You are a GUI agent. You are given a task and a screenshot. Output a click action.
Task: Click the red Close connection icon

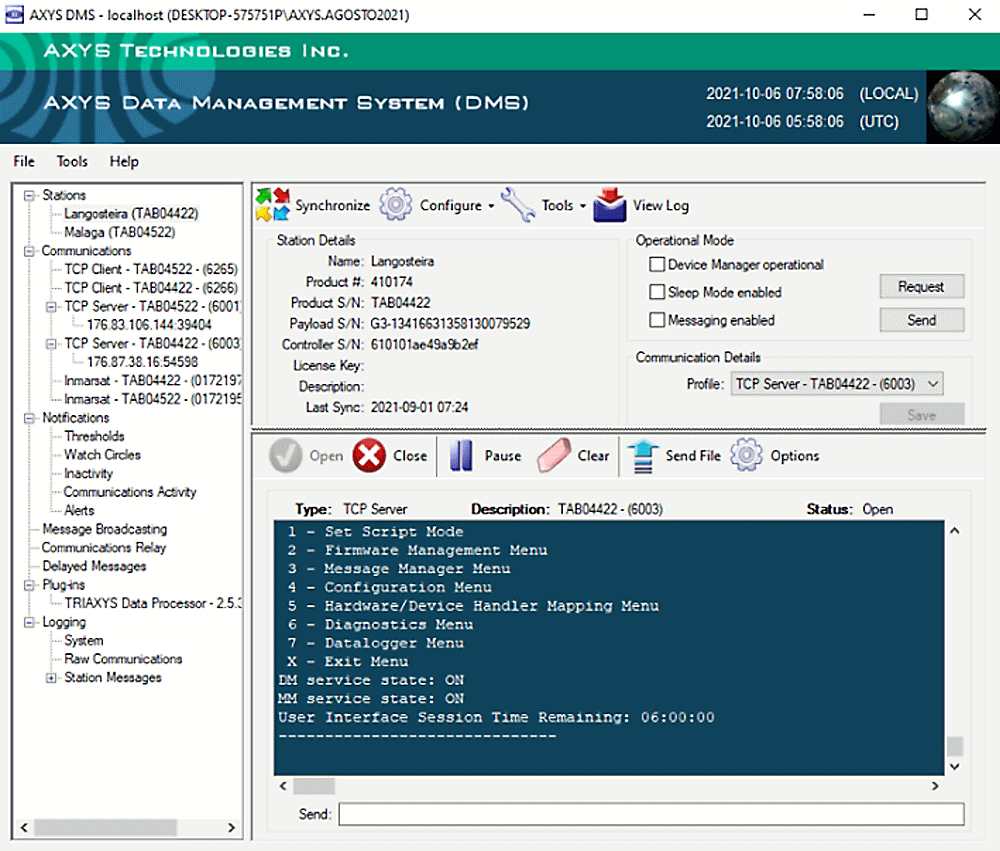[369, 456]
